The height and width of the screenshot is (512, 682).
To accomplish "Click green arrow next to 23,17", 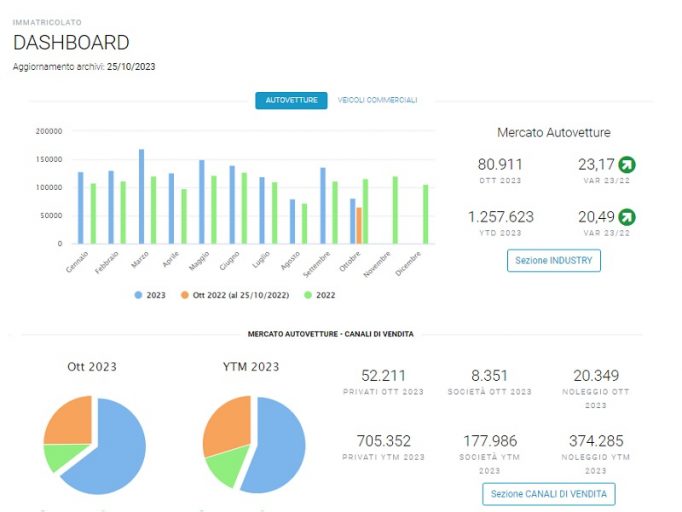I will click(627, 165).
